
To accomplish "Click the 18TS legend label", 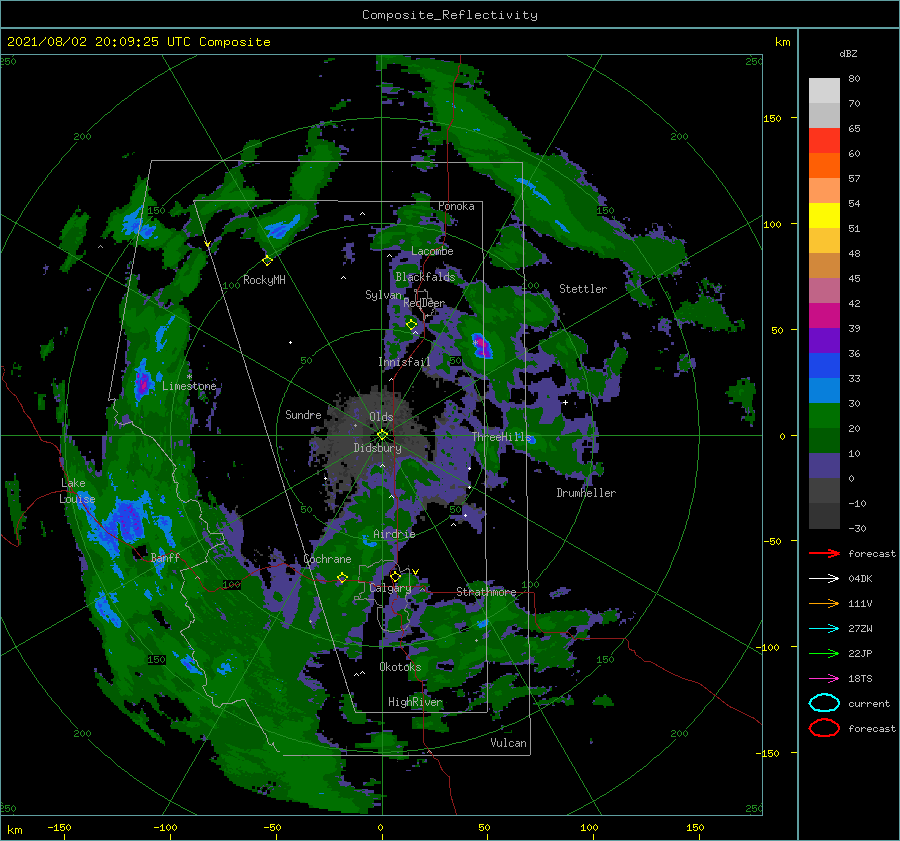I will (860, 679).
